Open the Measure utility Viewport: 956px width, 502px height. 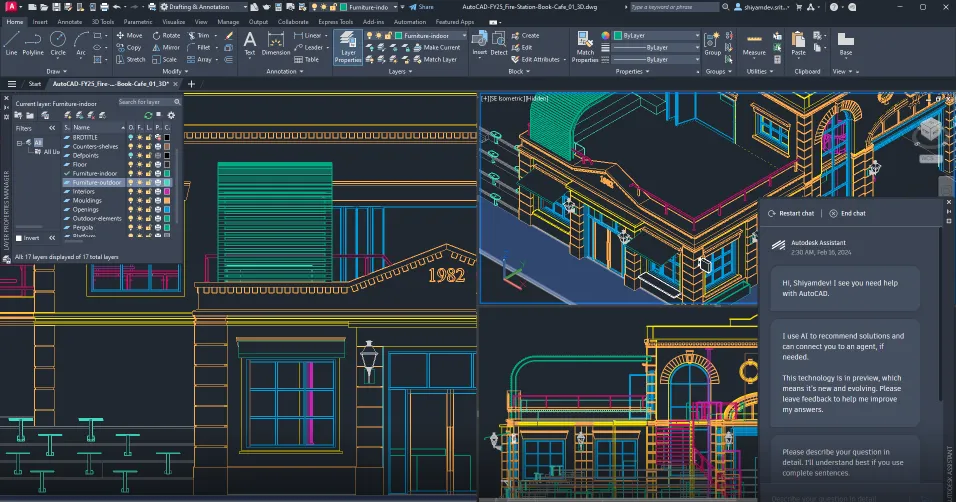pos(754,44)
